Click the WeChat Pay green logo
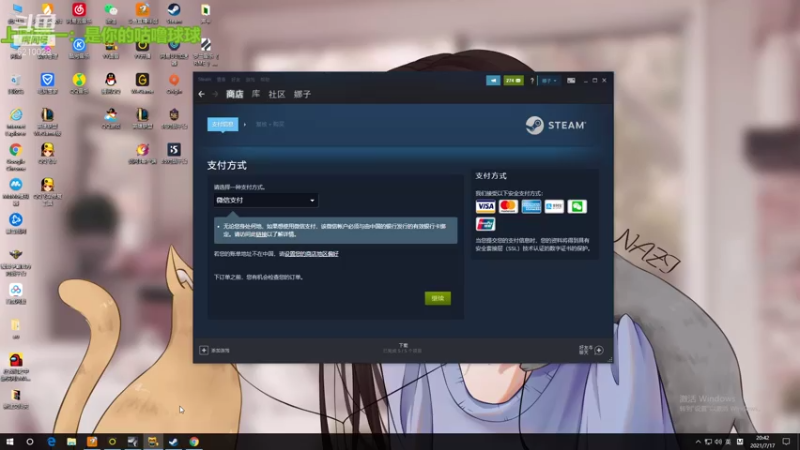Viewport: 800px width, 450px height. (577, 206)
